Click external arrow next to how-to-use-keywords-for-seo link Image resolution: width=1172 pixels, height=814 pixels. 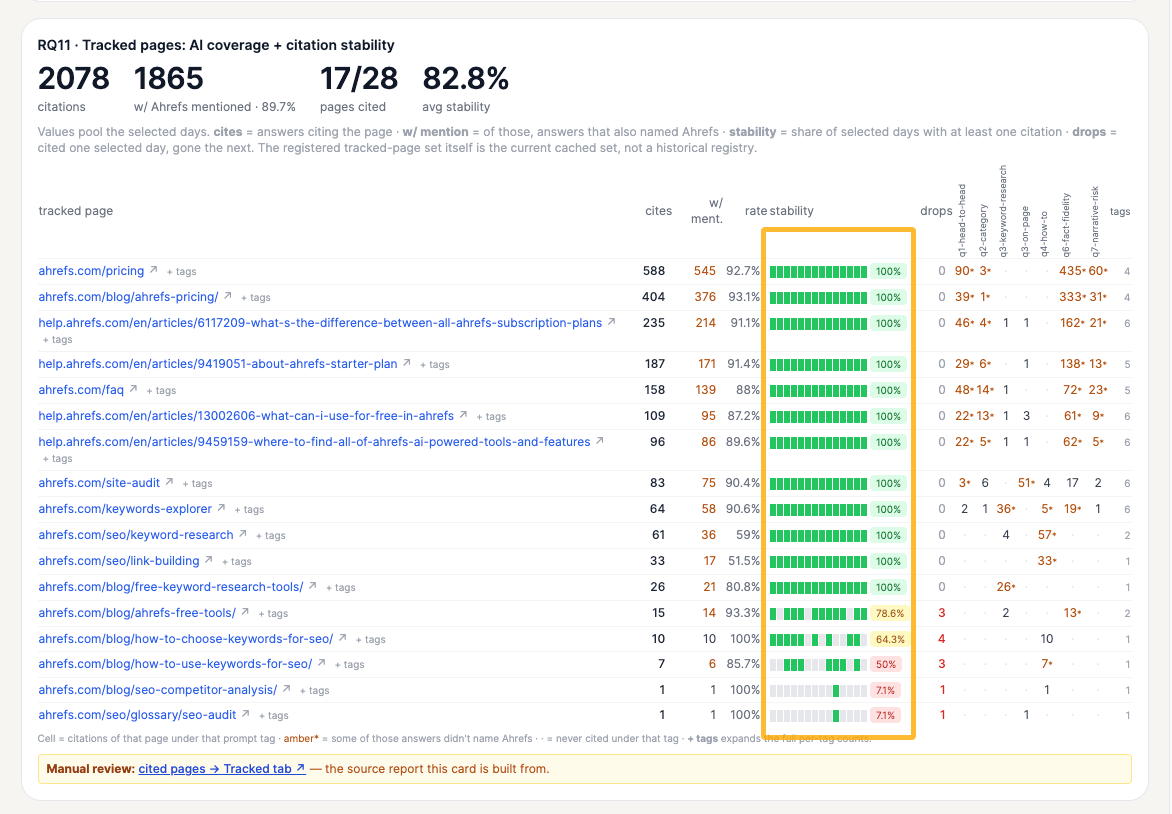321,663
